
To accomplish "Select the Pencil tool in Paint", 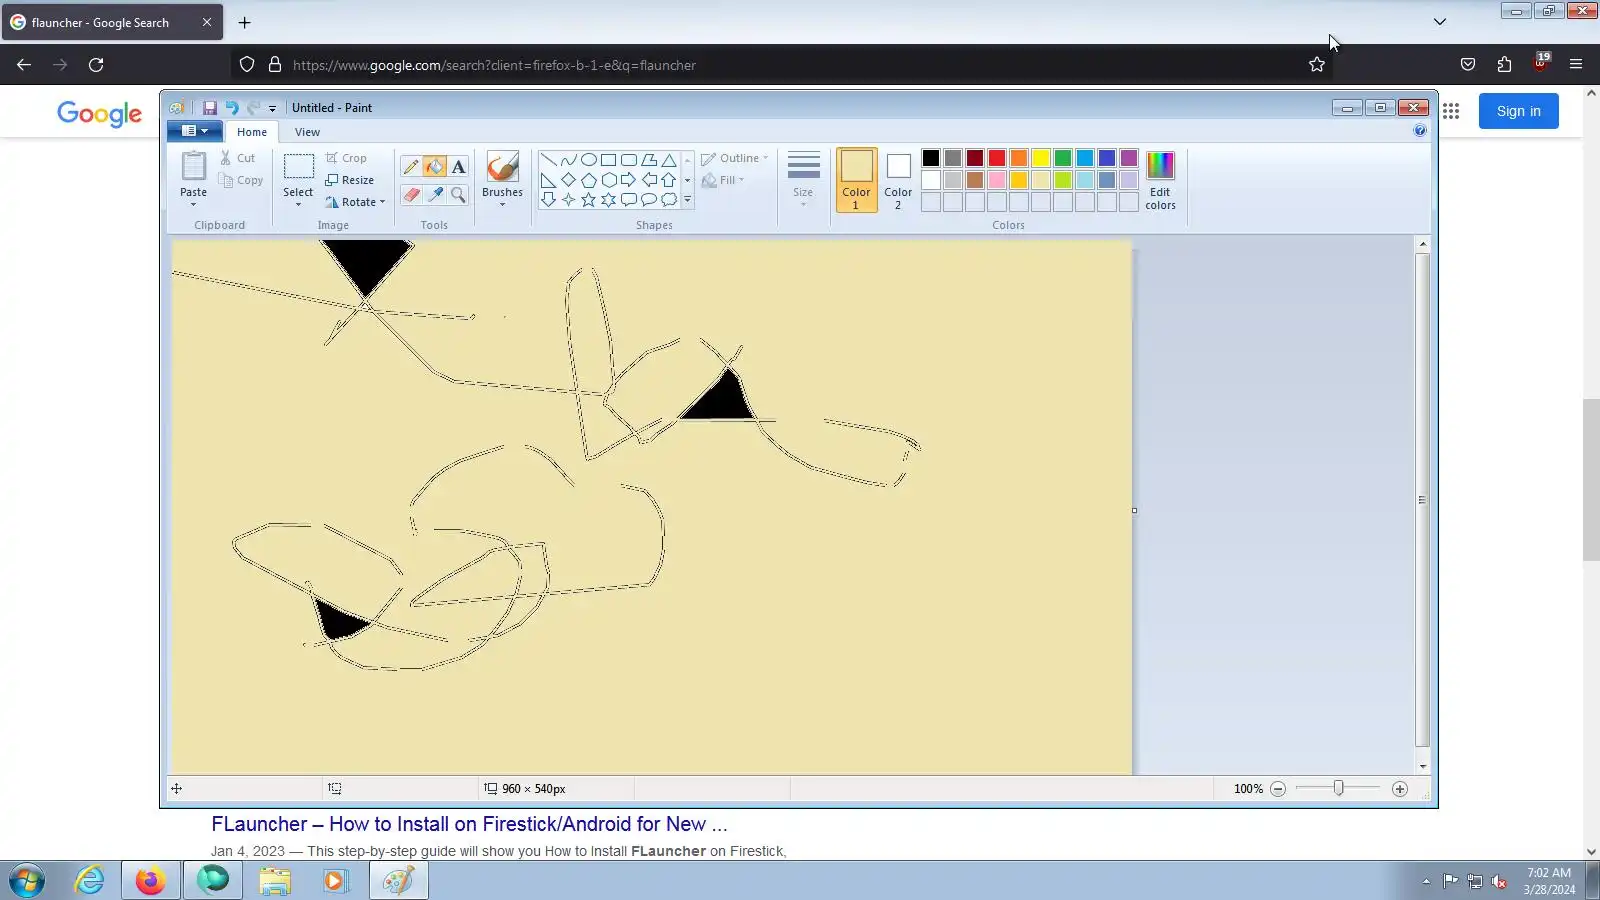I will coord(410,167).
